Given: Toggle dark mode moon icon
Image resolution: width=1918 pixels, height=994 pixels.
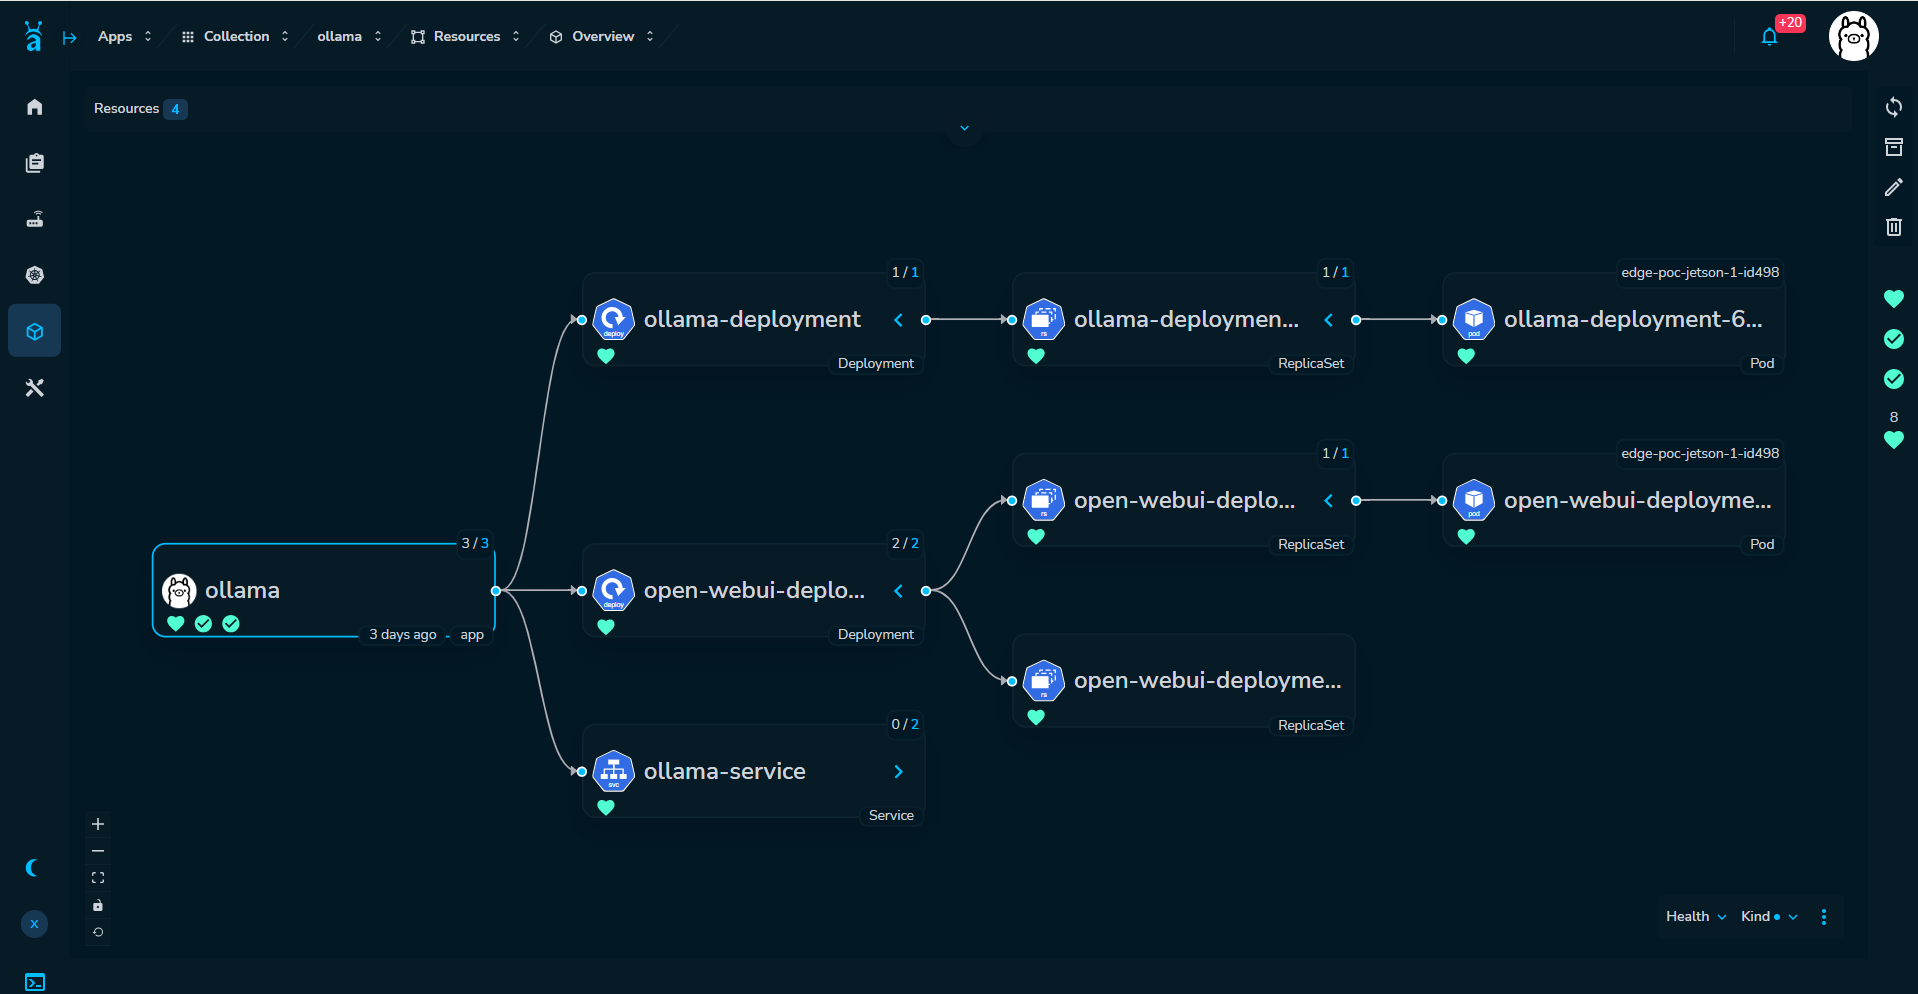Looking at the screenshot, I should [x=33, y=868].
